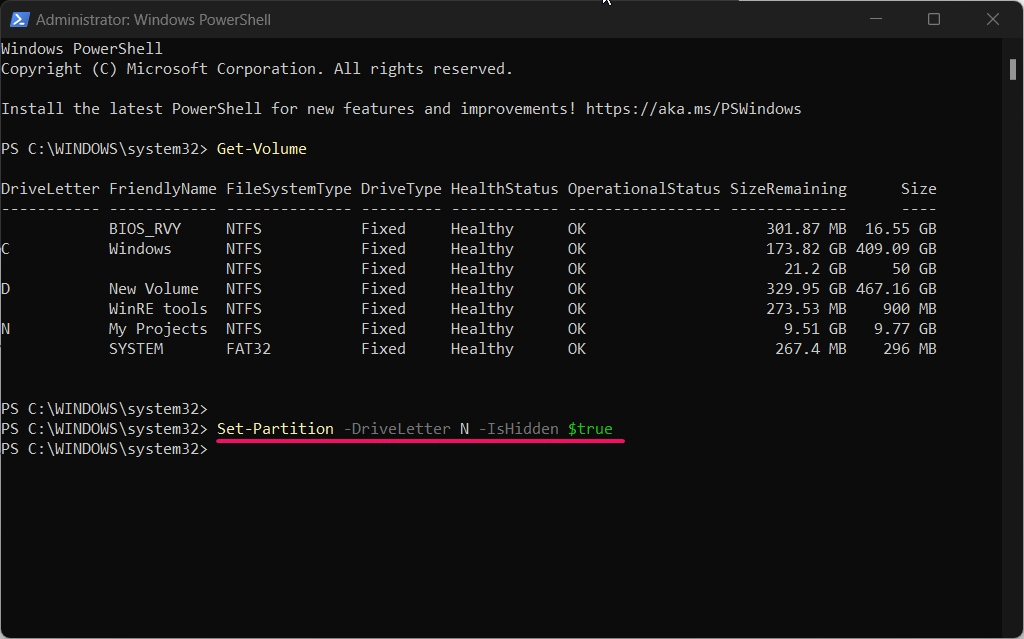The height and width of the screenshot is (639, 1024).
Task: Close the PowerShell window
Action: (x=993, y=19)
